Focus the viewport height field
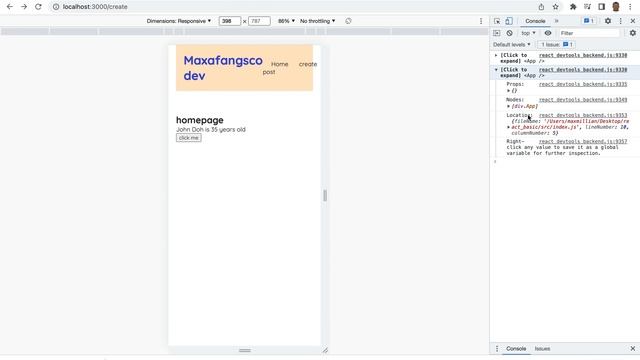Image resolution: width=640 pixels, height=360 pixels. point(259,21)
